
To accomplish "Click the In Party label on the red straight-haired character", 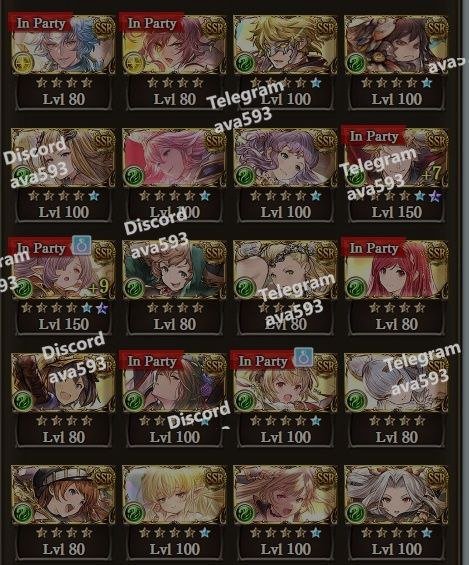I will 373,248.
